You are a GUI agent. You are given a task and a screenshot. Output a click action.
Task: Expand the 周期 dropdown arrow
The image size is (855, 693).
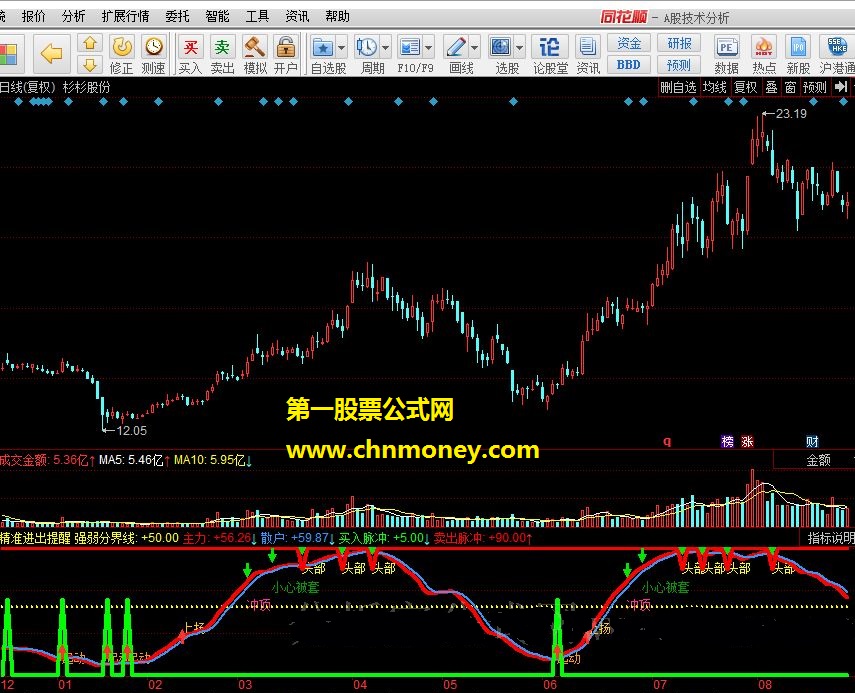coord(386,48)
